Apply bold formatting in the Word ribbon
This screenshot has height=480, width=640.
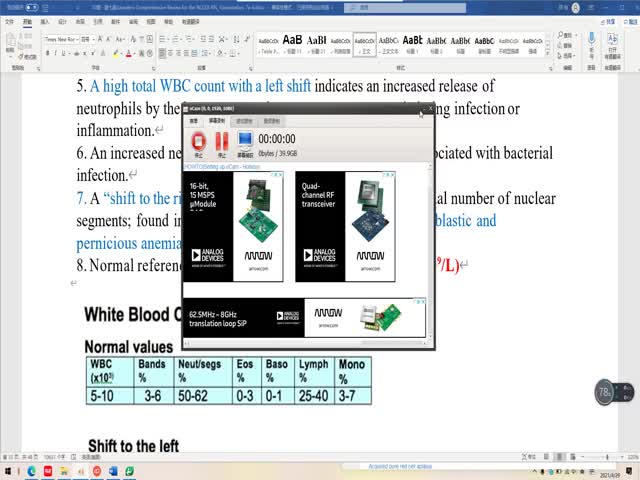pos(47,51)
